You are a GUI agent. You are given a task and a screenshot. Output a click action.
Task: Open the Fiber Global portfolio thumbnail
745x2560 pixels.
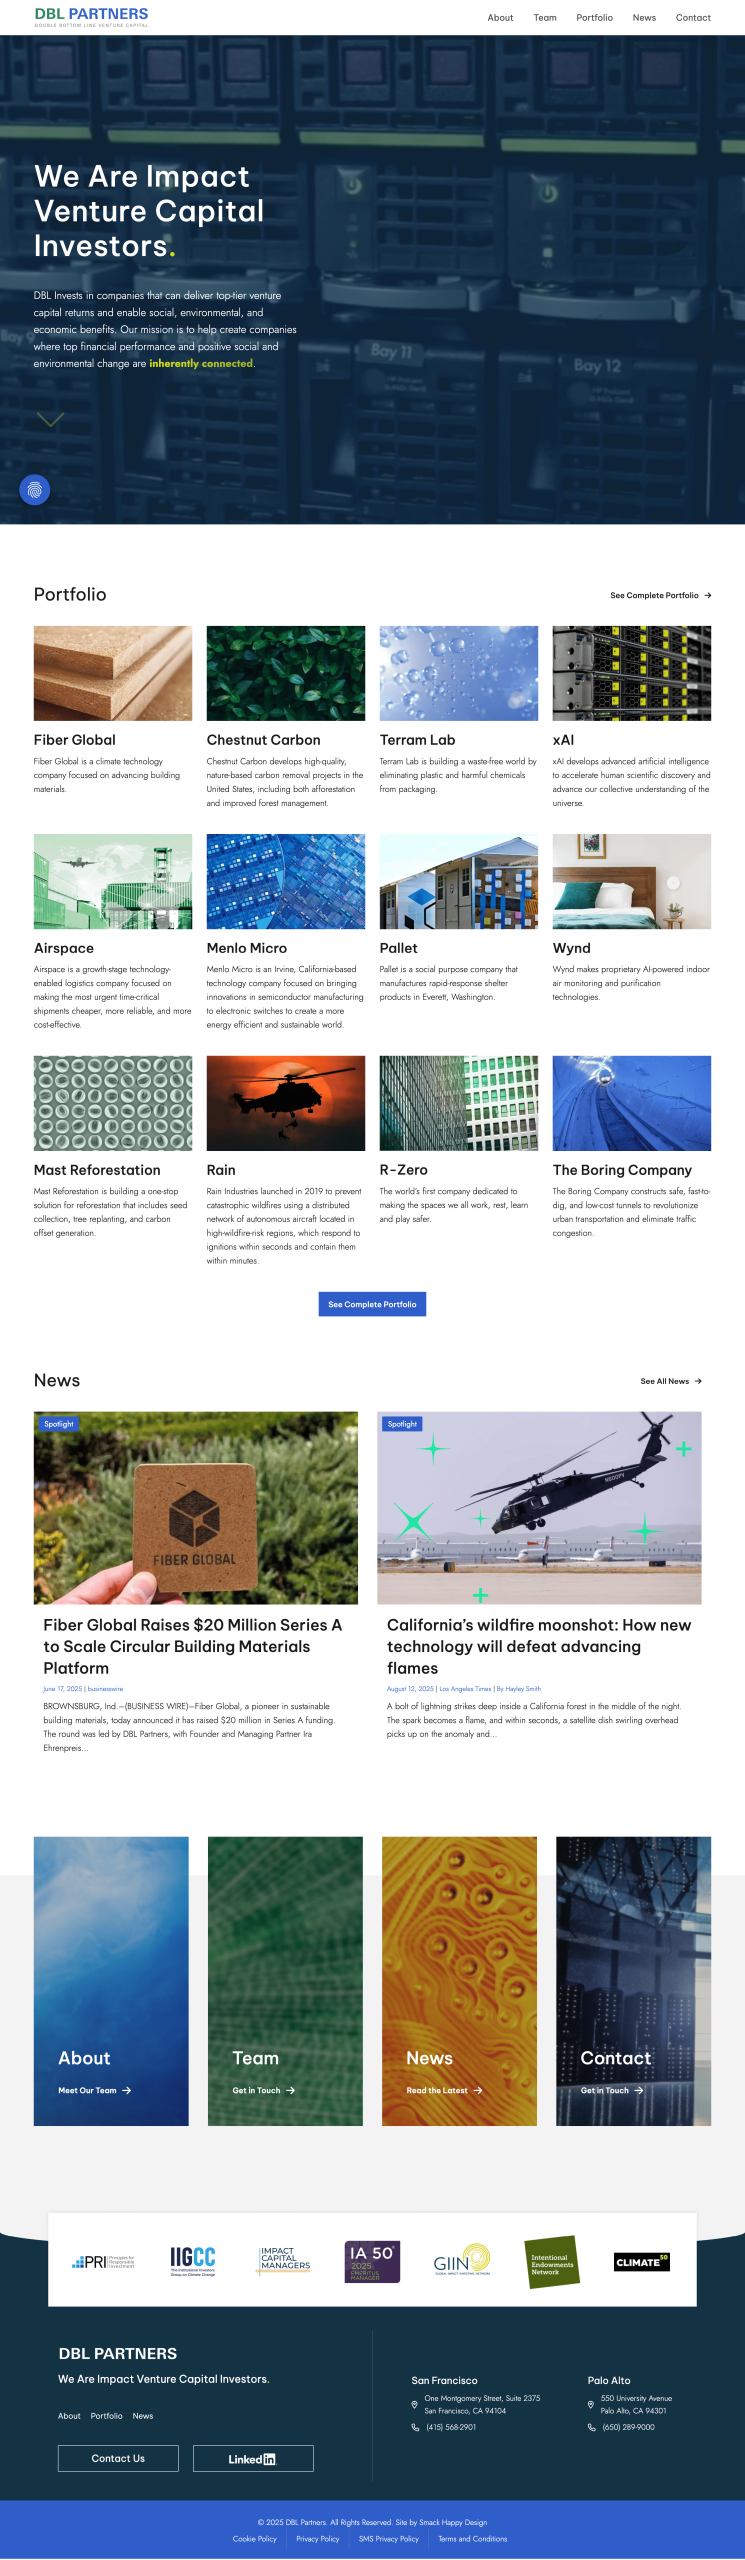tap(113, 673)
